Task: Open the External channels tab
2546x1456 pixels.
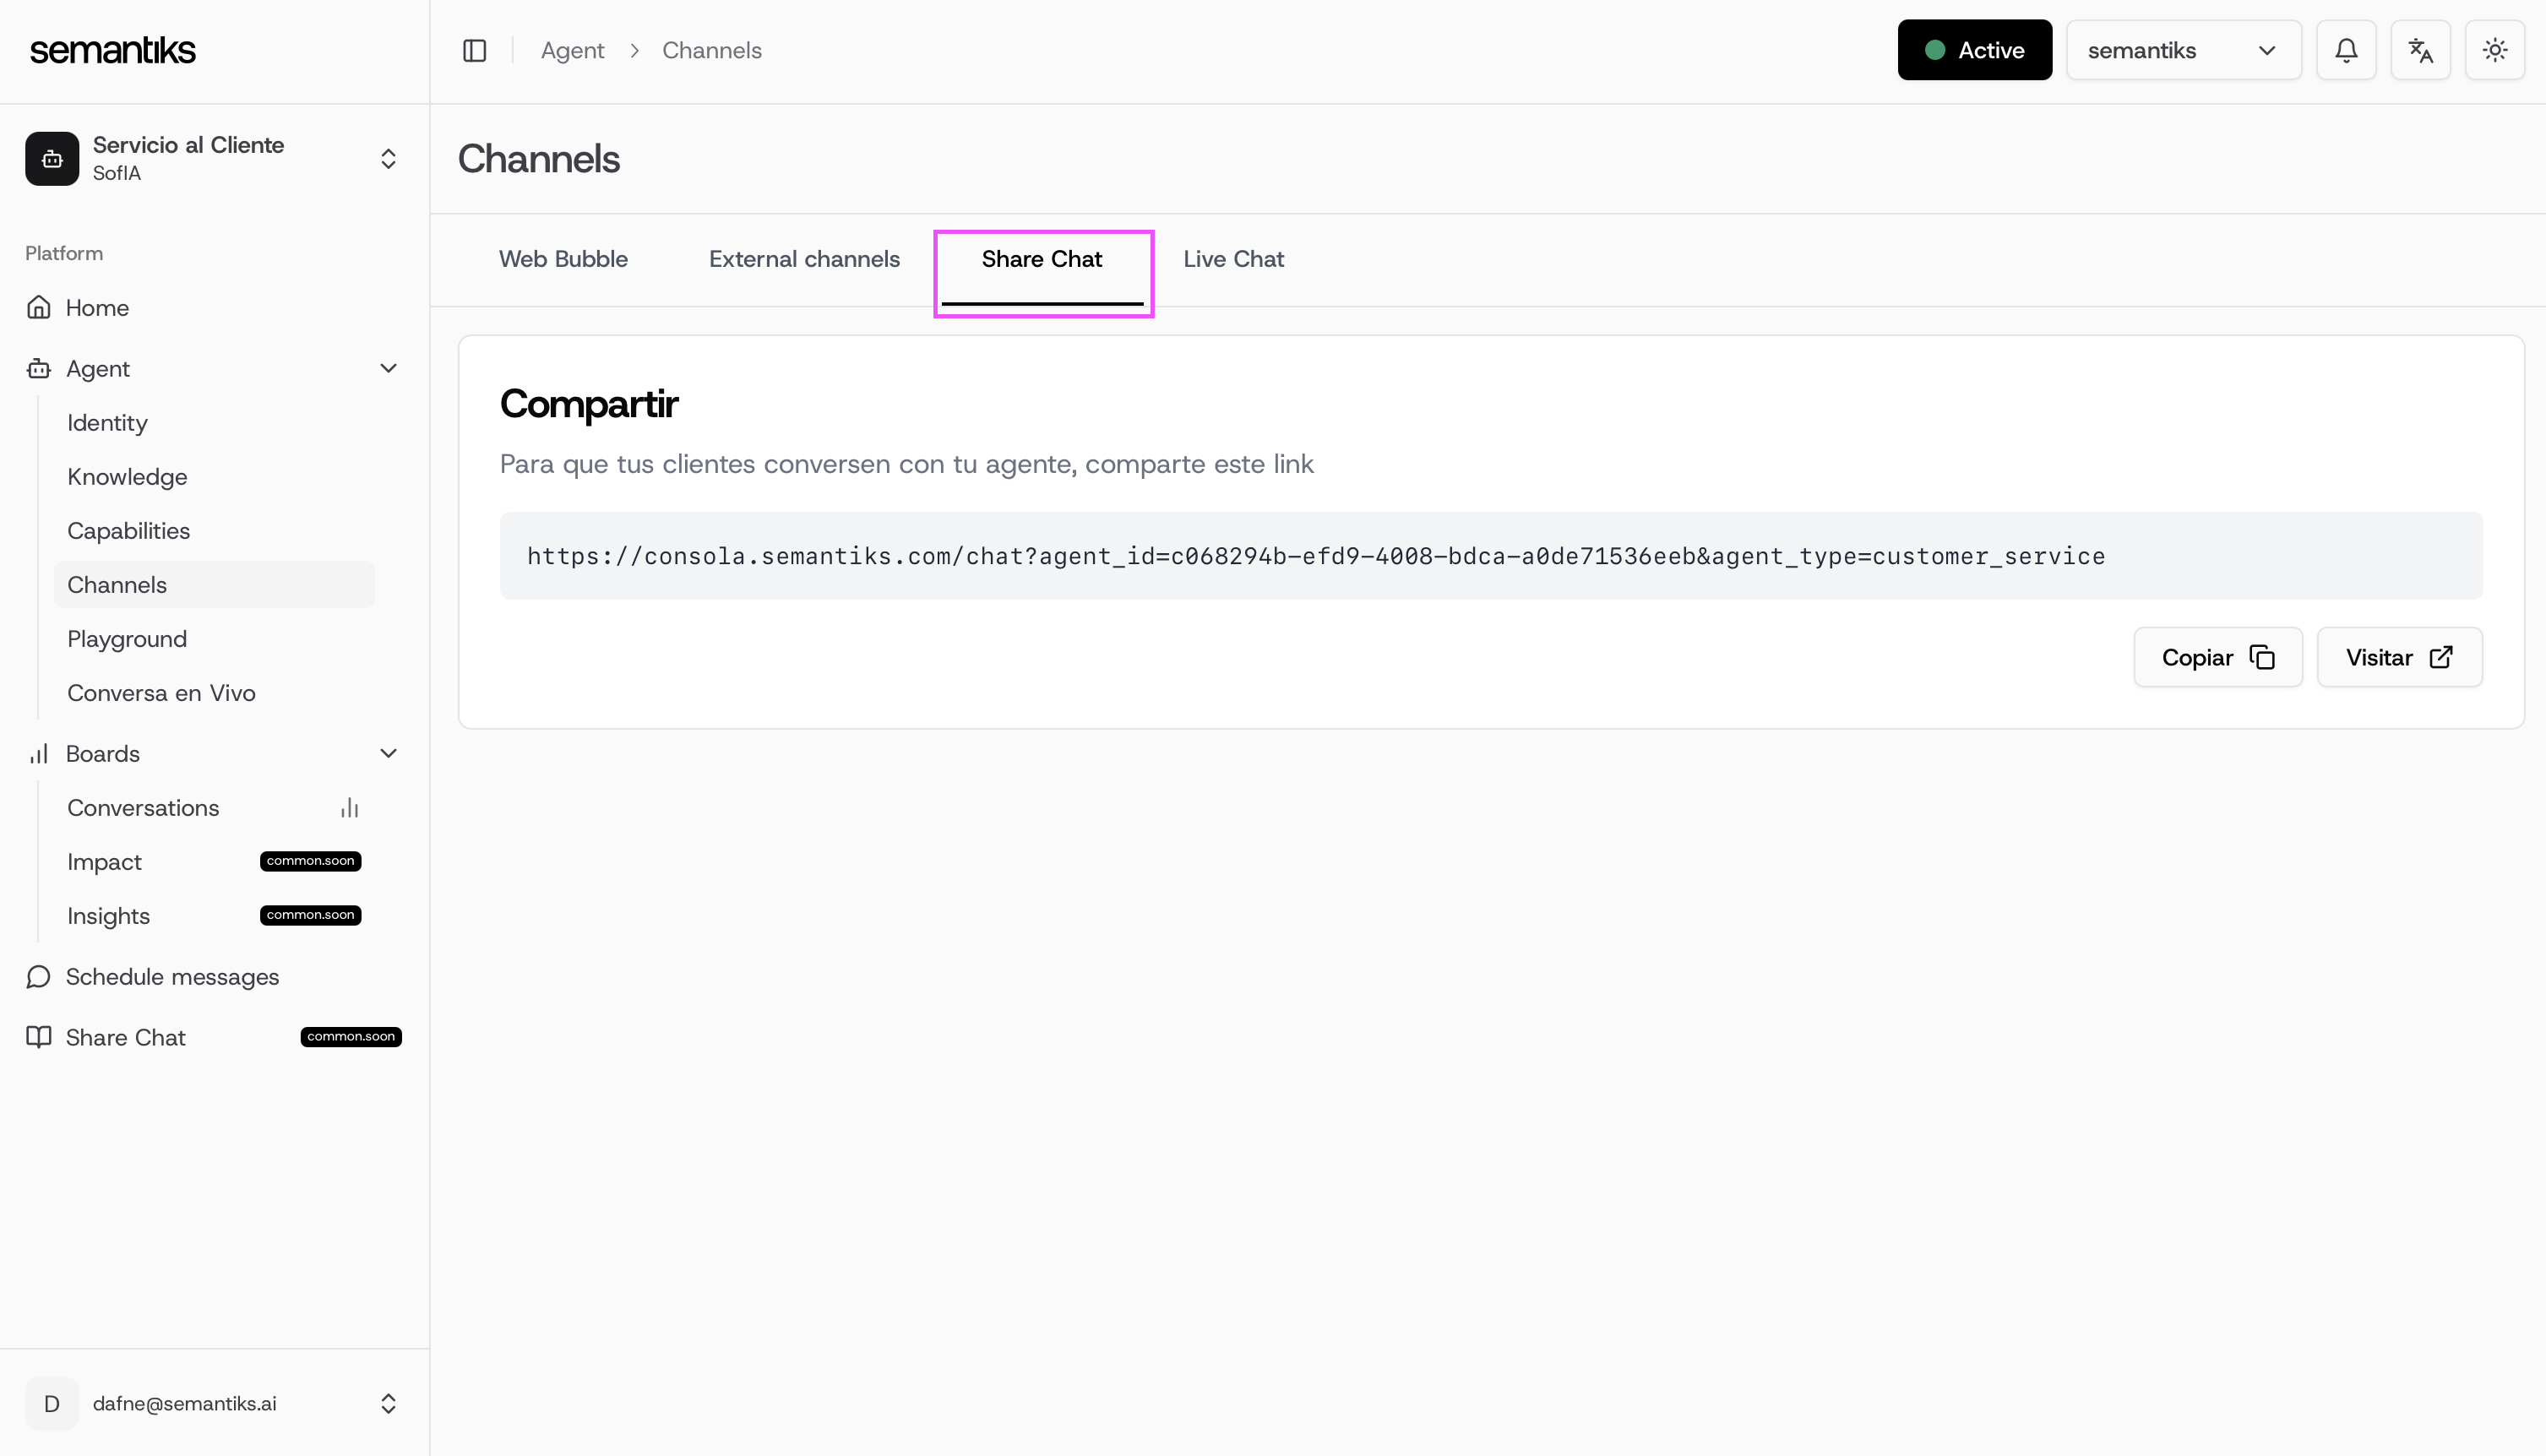Action: click(804, 259)
